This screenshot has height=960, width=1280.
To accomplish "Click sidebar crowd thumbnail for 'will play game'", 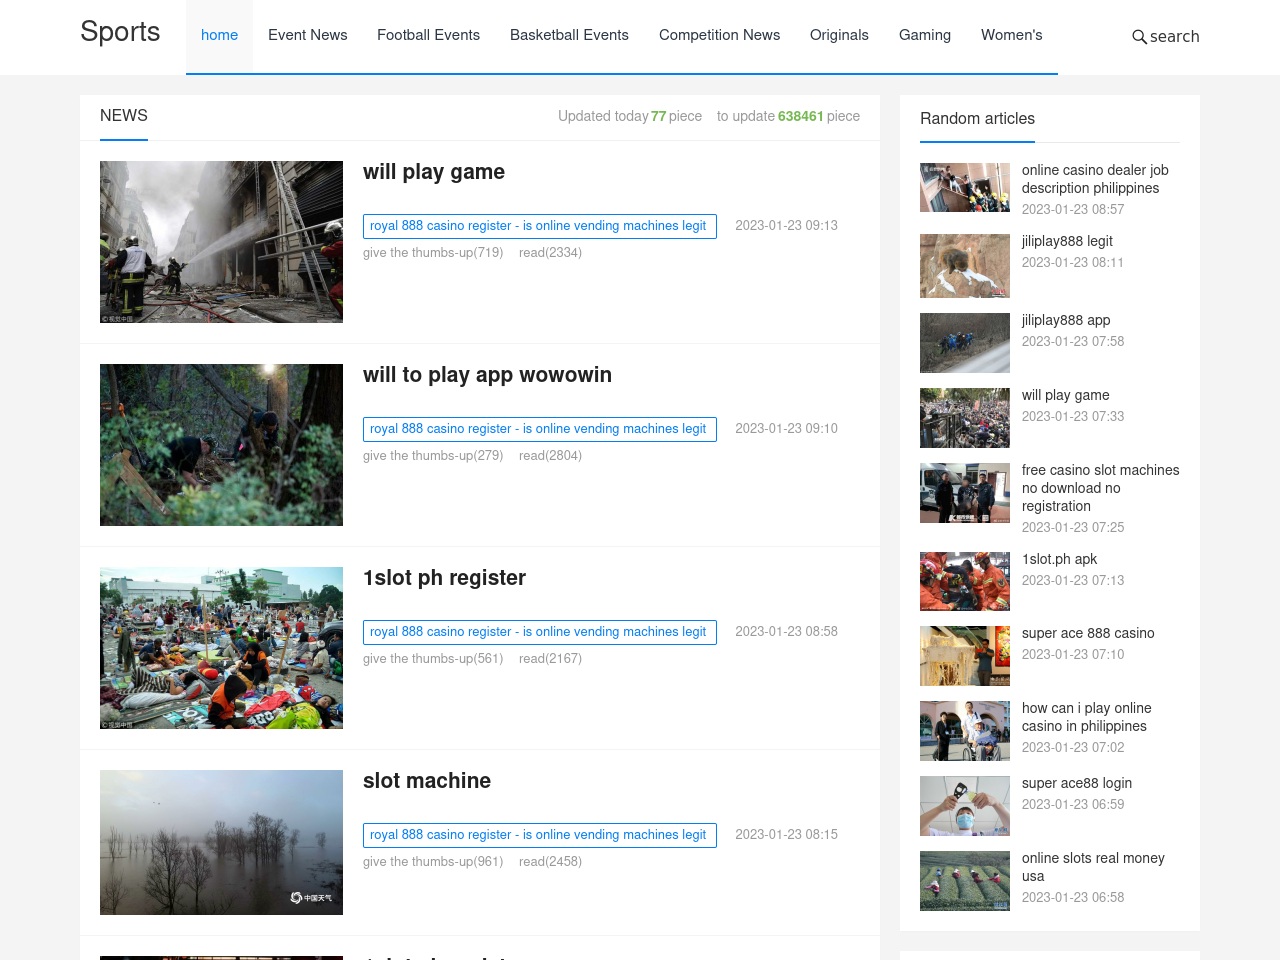I will 965,418.
